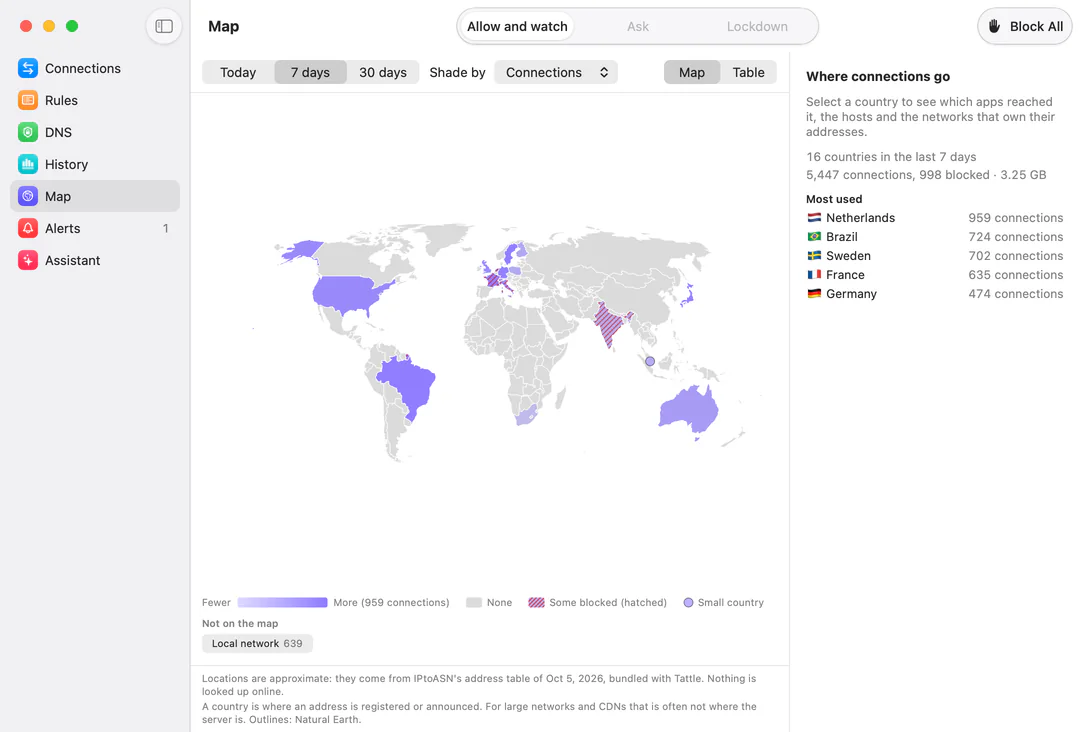Viewport: 1080px width, 732px height.
Task: Select Netherlands in Most used list
Action: tap(935, 218)
